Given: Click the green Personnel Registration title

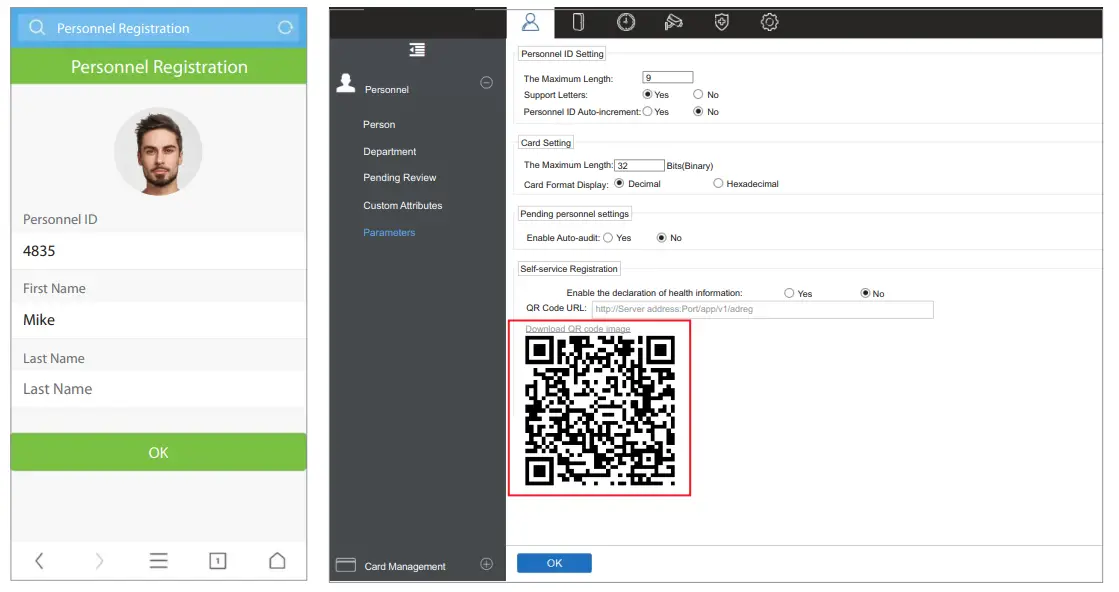Looking at the screenshot, I should click(158, 66).
